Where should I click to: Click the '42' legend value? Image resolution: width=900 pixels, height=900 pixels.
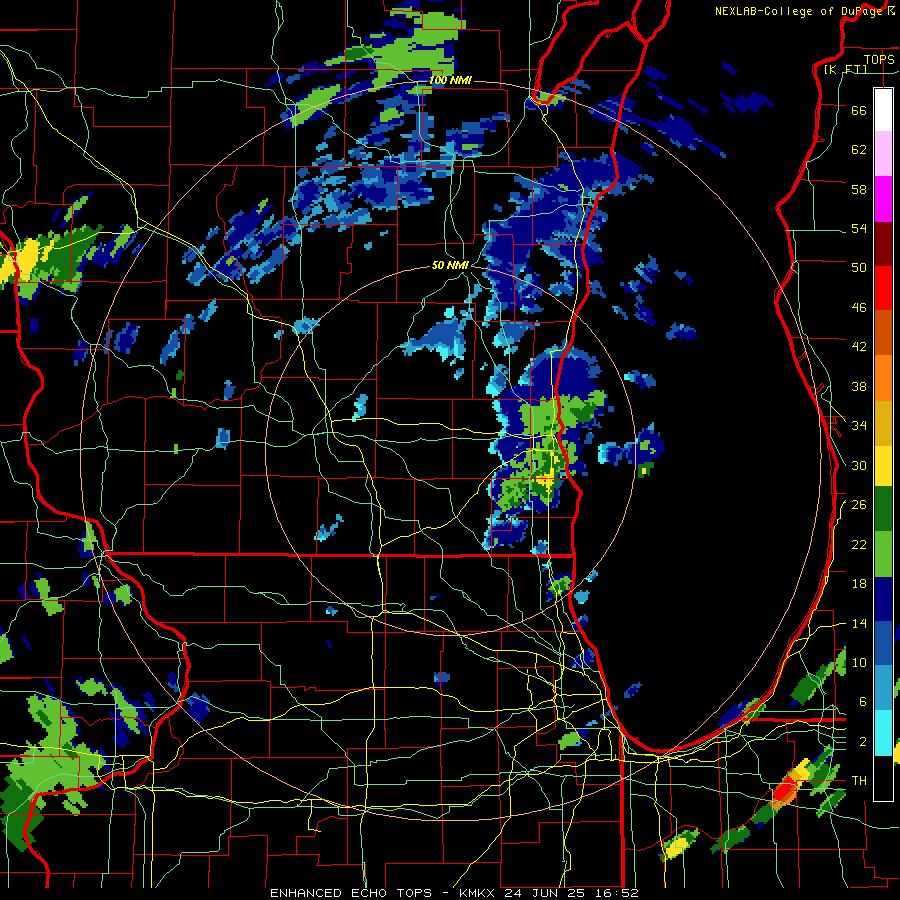[859, 347]
